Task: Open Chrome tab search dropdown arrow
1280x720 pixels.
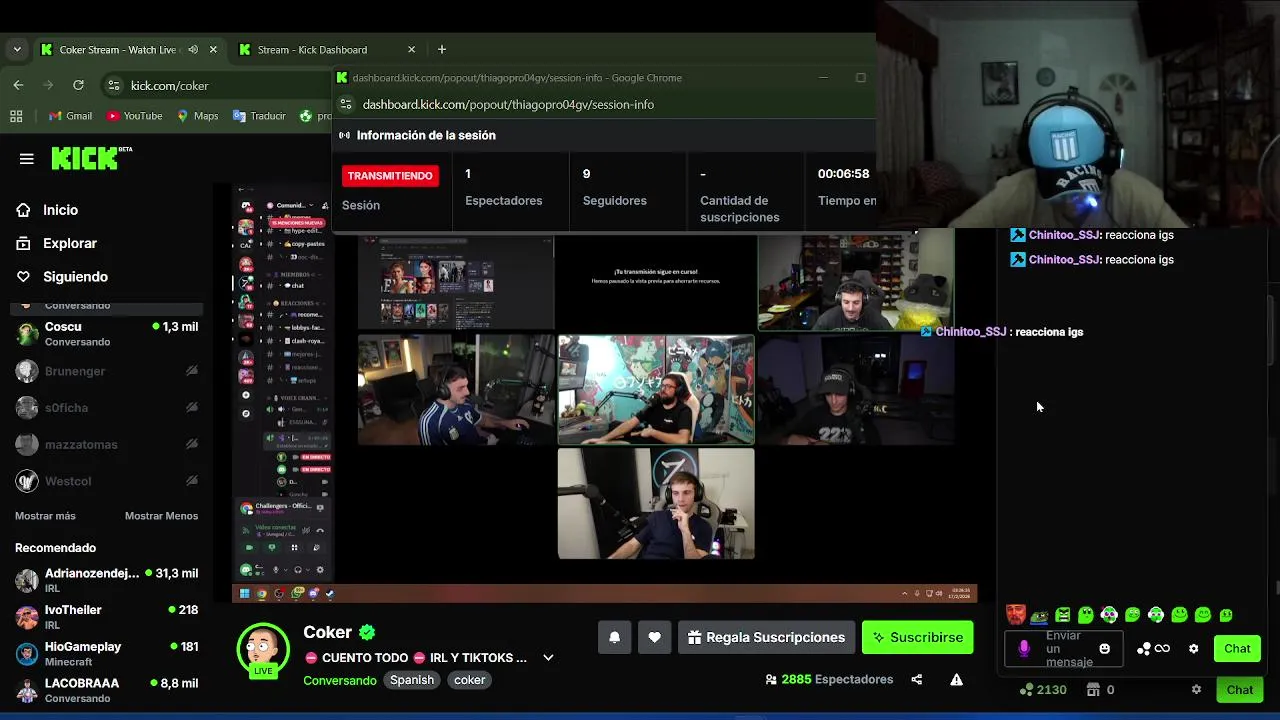Action: coord(17,49)
